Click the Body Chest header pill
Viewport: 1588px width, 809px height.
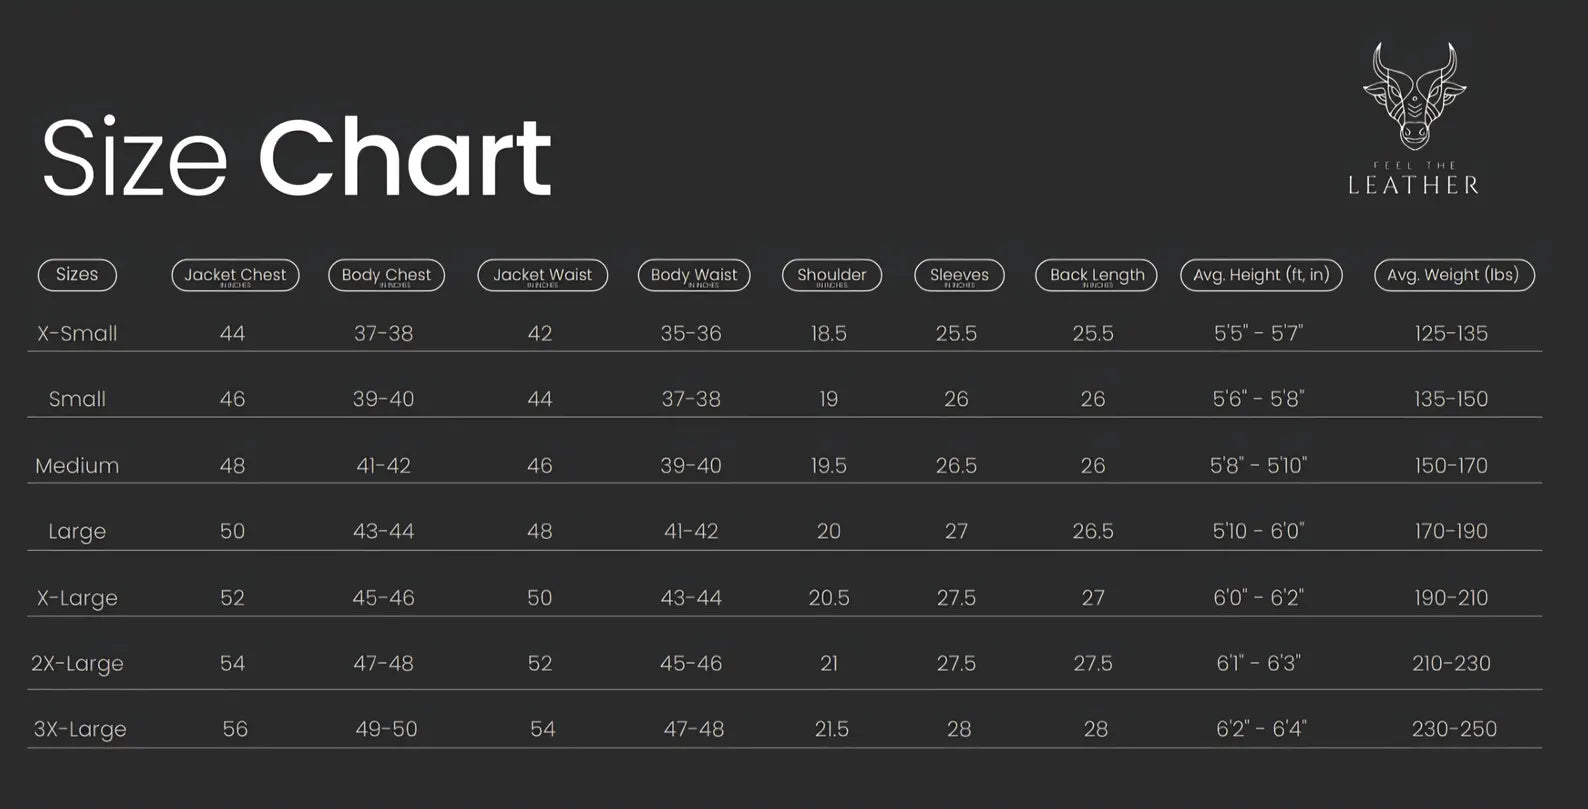pos(386,275)
